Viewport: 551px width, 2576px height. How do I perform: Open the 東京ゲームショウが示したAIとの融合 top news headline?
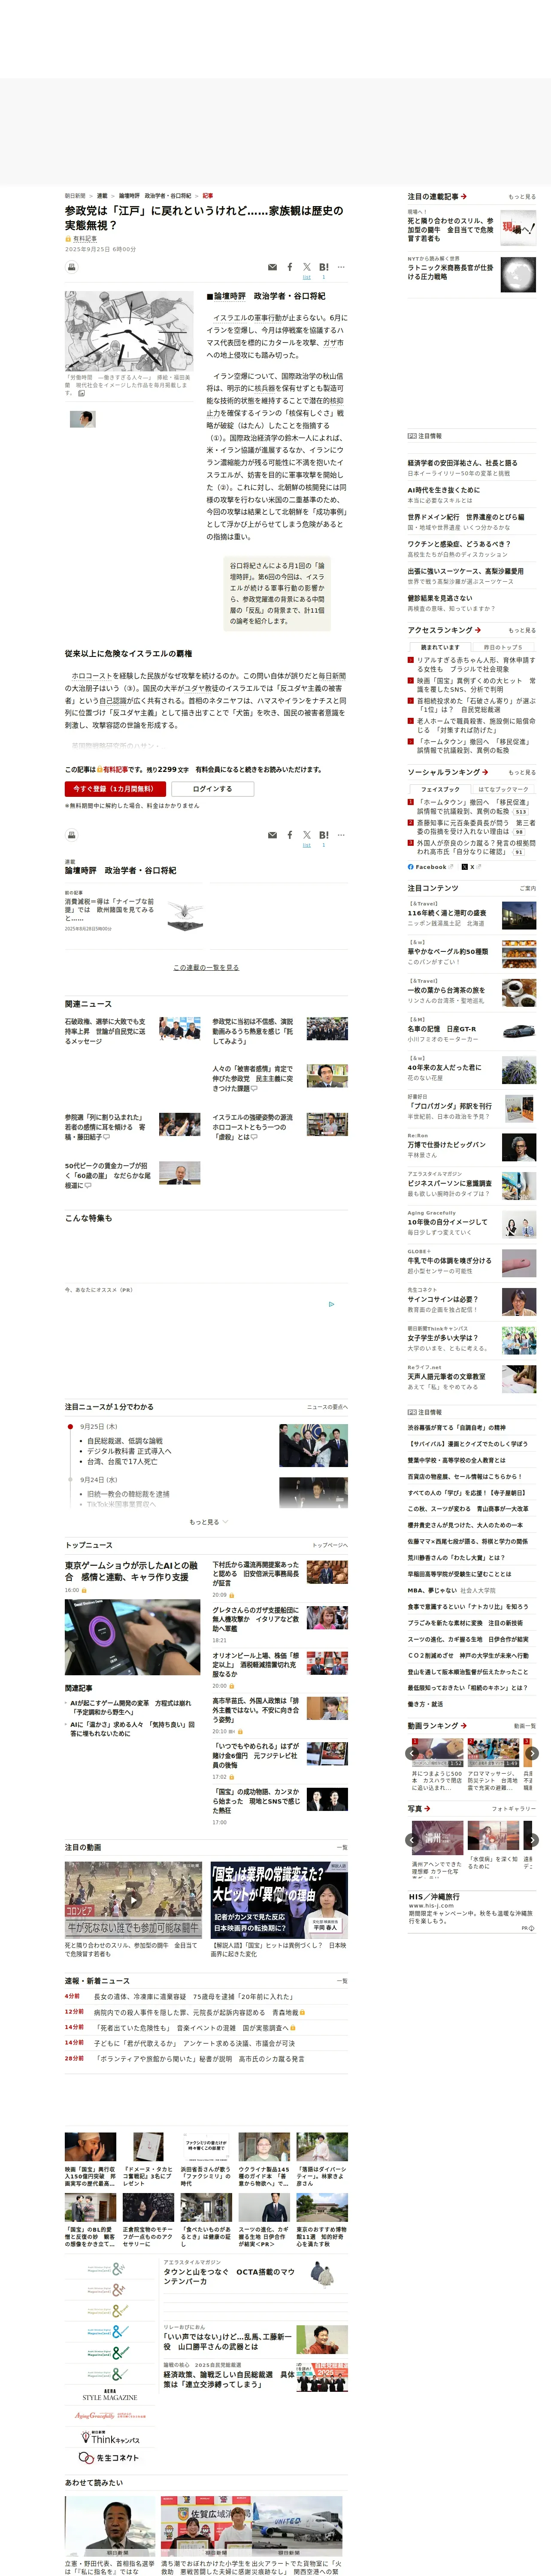pyautogui.click(x=131, y=1571)
